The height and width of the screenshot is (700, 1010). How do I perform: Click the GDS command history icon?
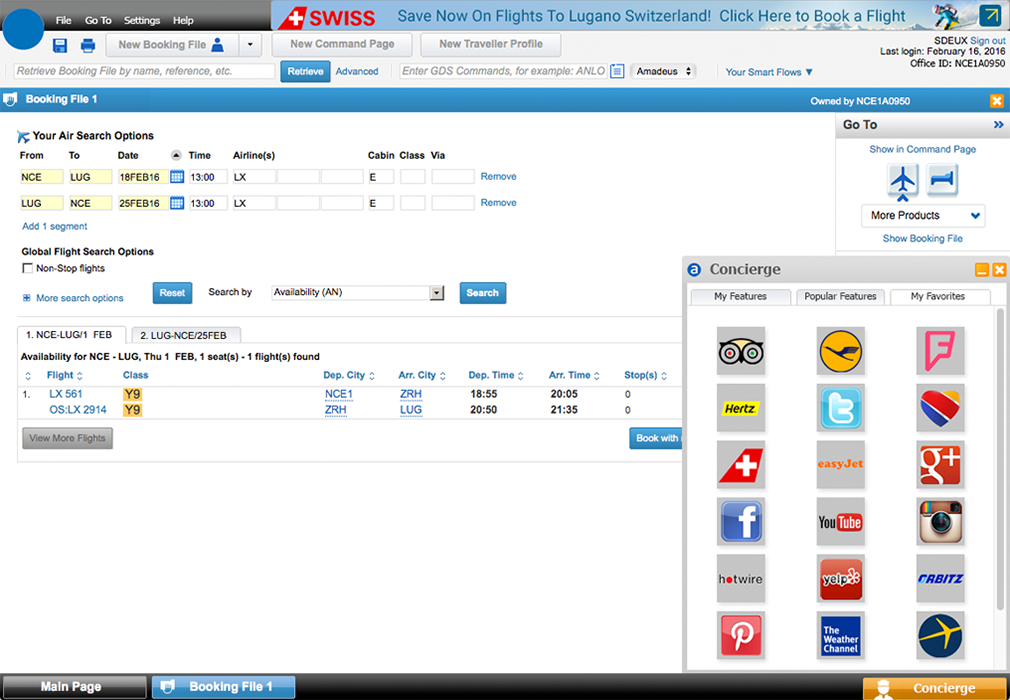(617, 71)
